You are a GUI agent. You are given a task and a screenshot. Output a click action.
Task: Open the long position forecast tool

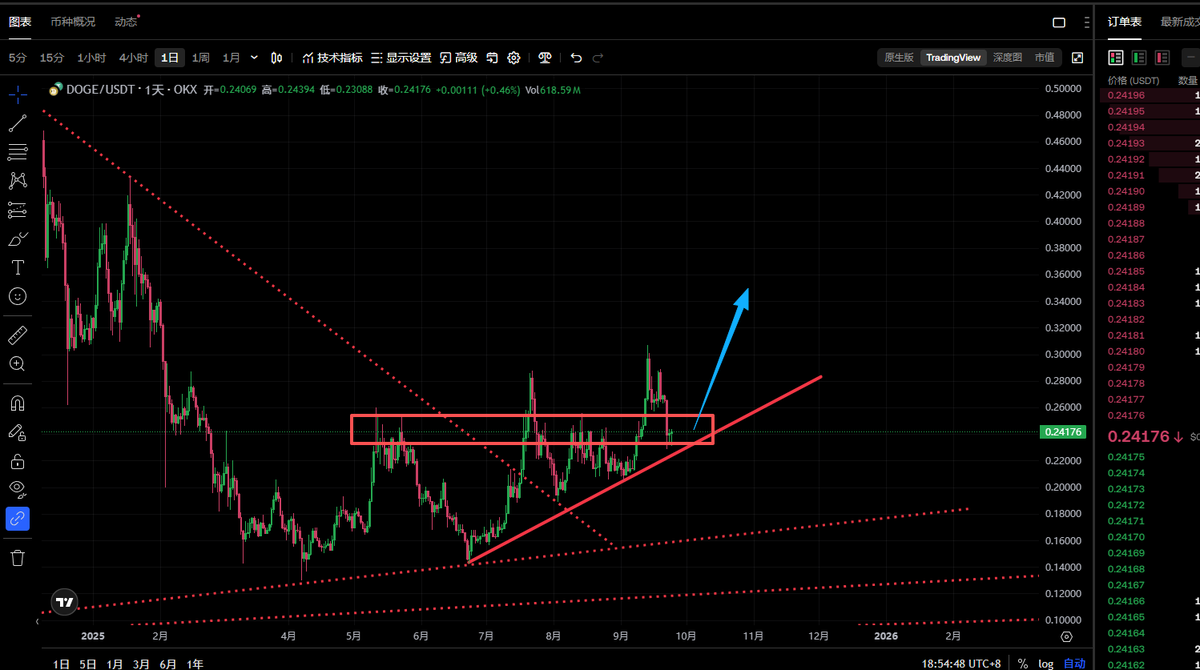18,210
